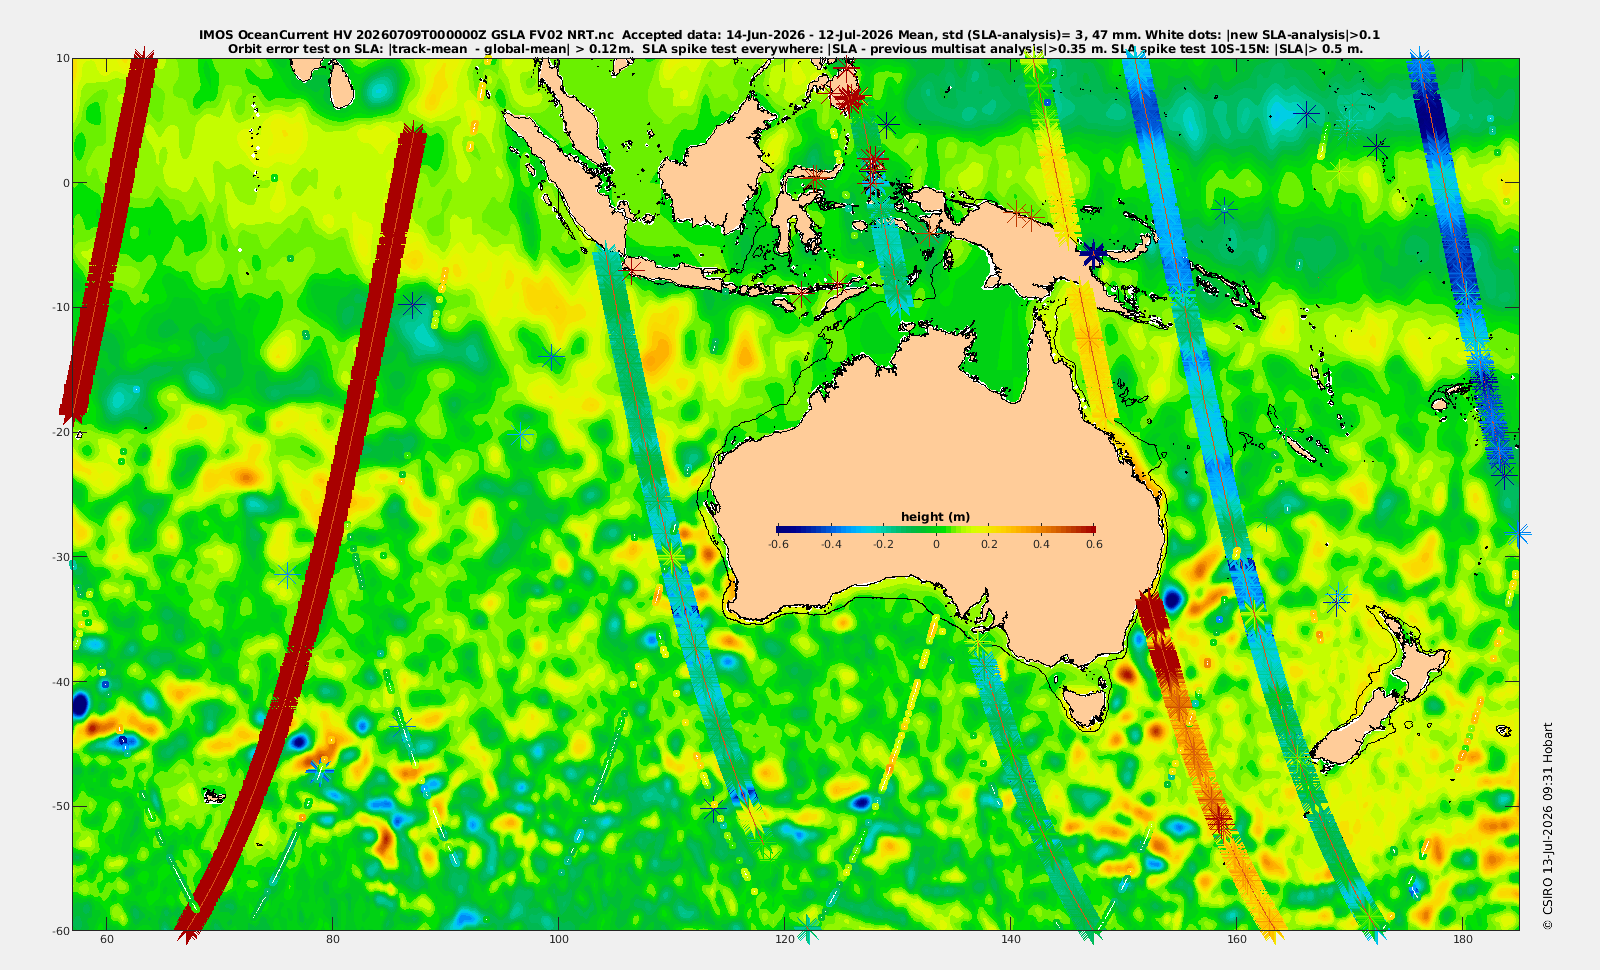Image resolution: width=1600 pixels, height=970 pixels.
Task: Select the positive "0.4" colorbar tick label
Action: click(x=1042, y=544)
